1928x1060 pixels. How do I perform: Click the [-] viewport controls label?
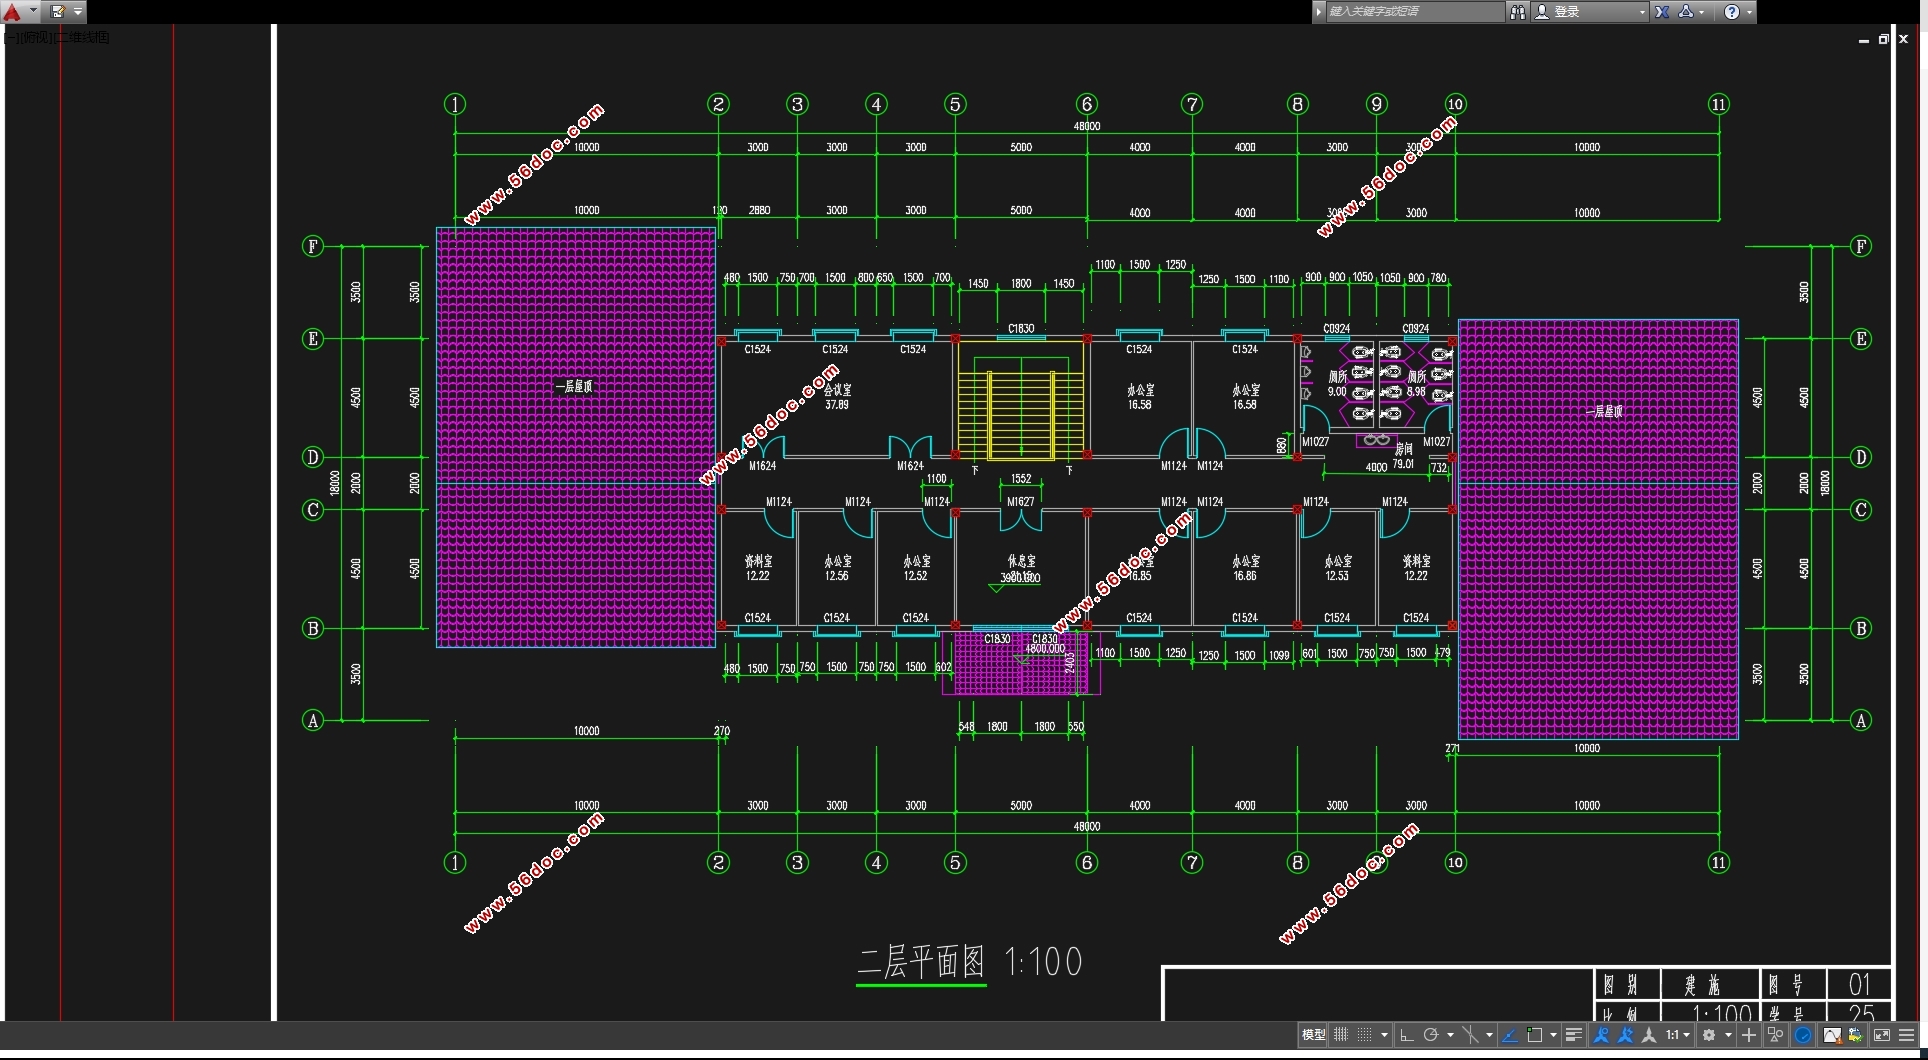10,37
